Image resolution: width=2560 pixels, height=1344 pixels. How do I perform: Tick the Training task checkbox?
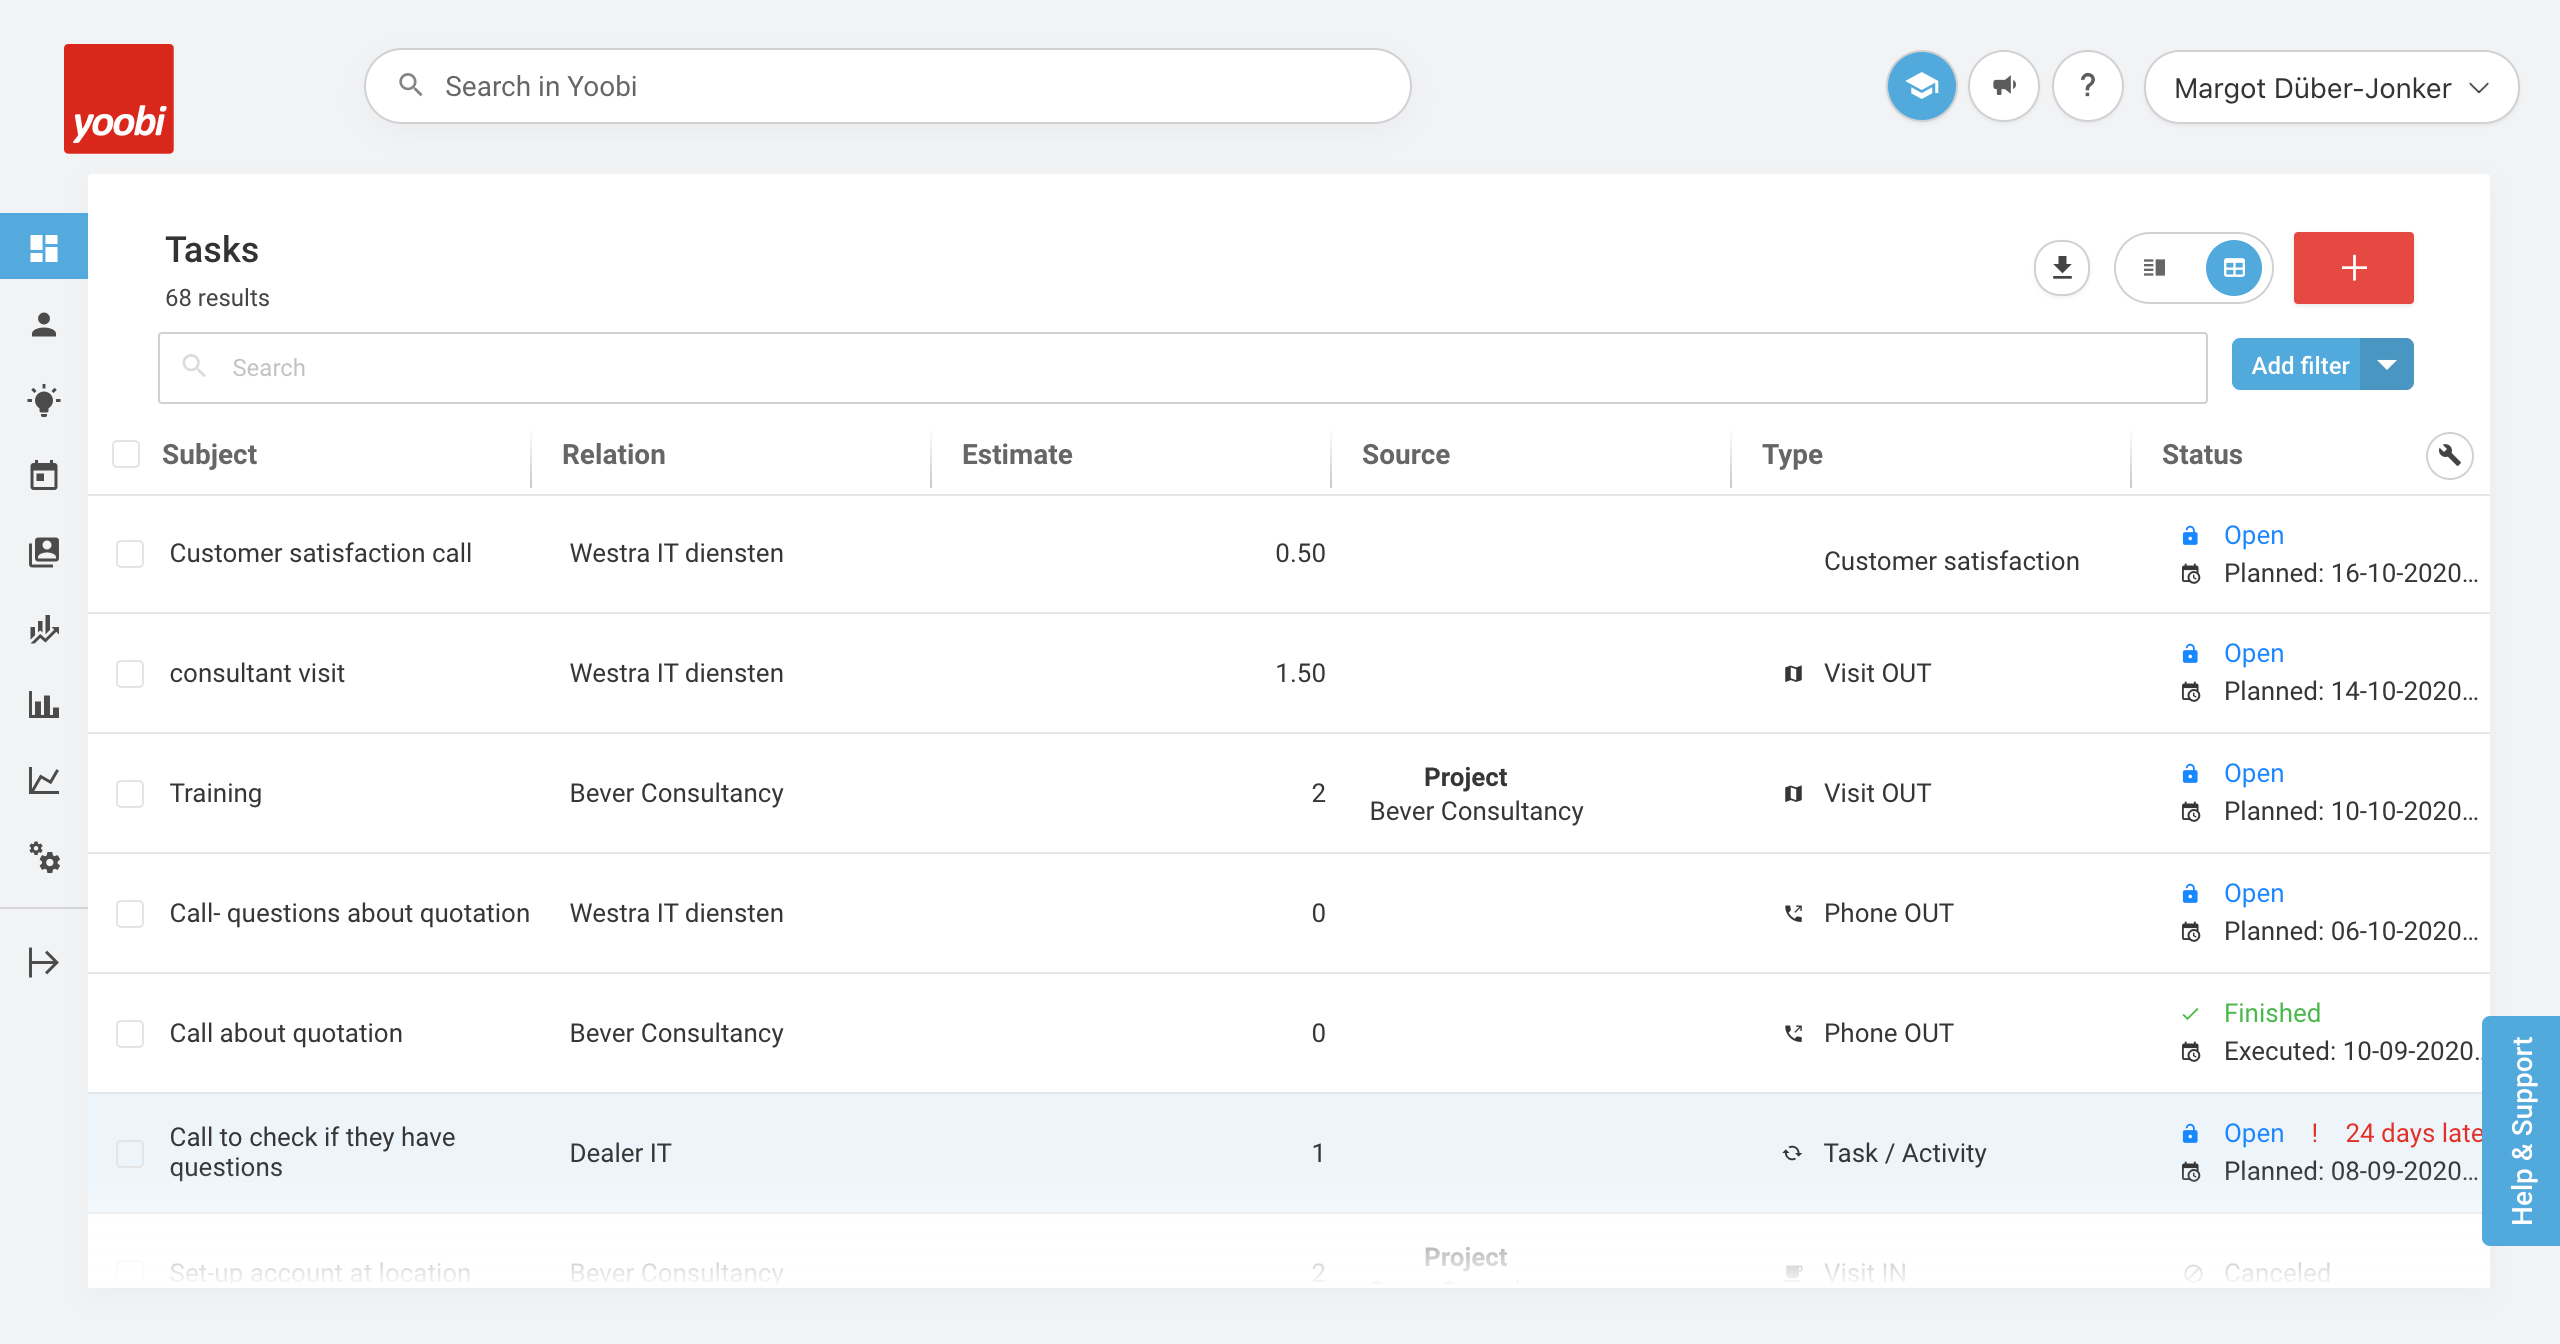[x=130, y=794]
